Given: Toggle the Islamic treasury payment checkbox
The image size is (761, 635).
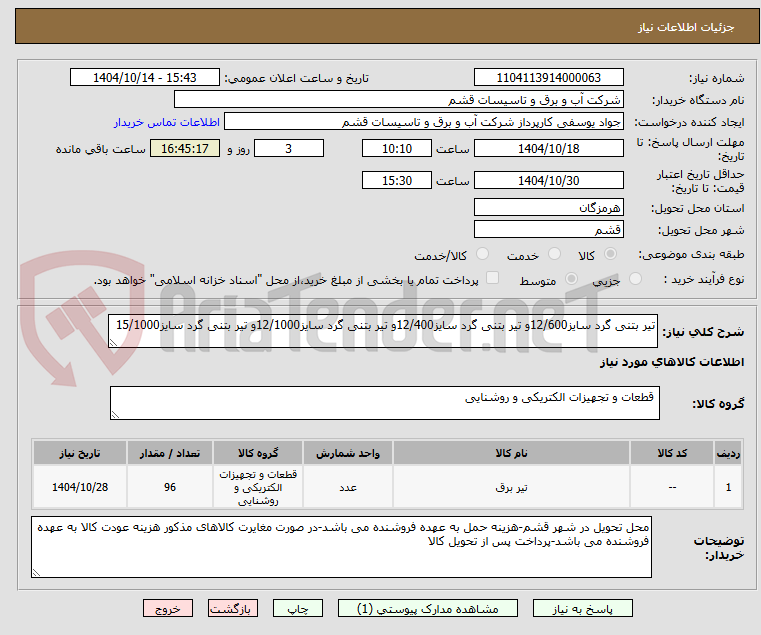Looking at the screenshot, I should pos(493,278).
